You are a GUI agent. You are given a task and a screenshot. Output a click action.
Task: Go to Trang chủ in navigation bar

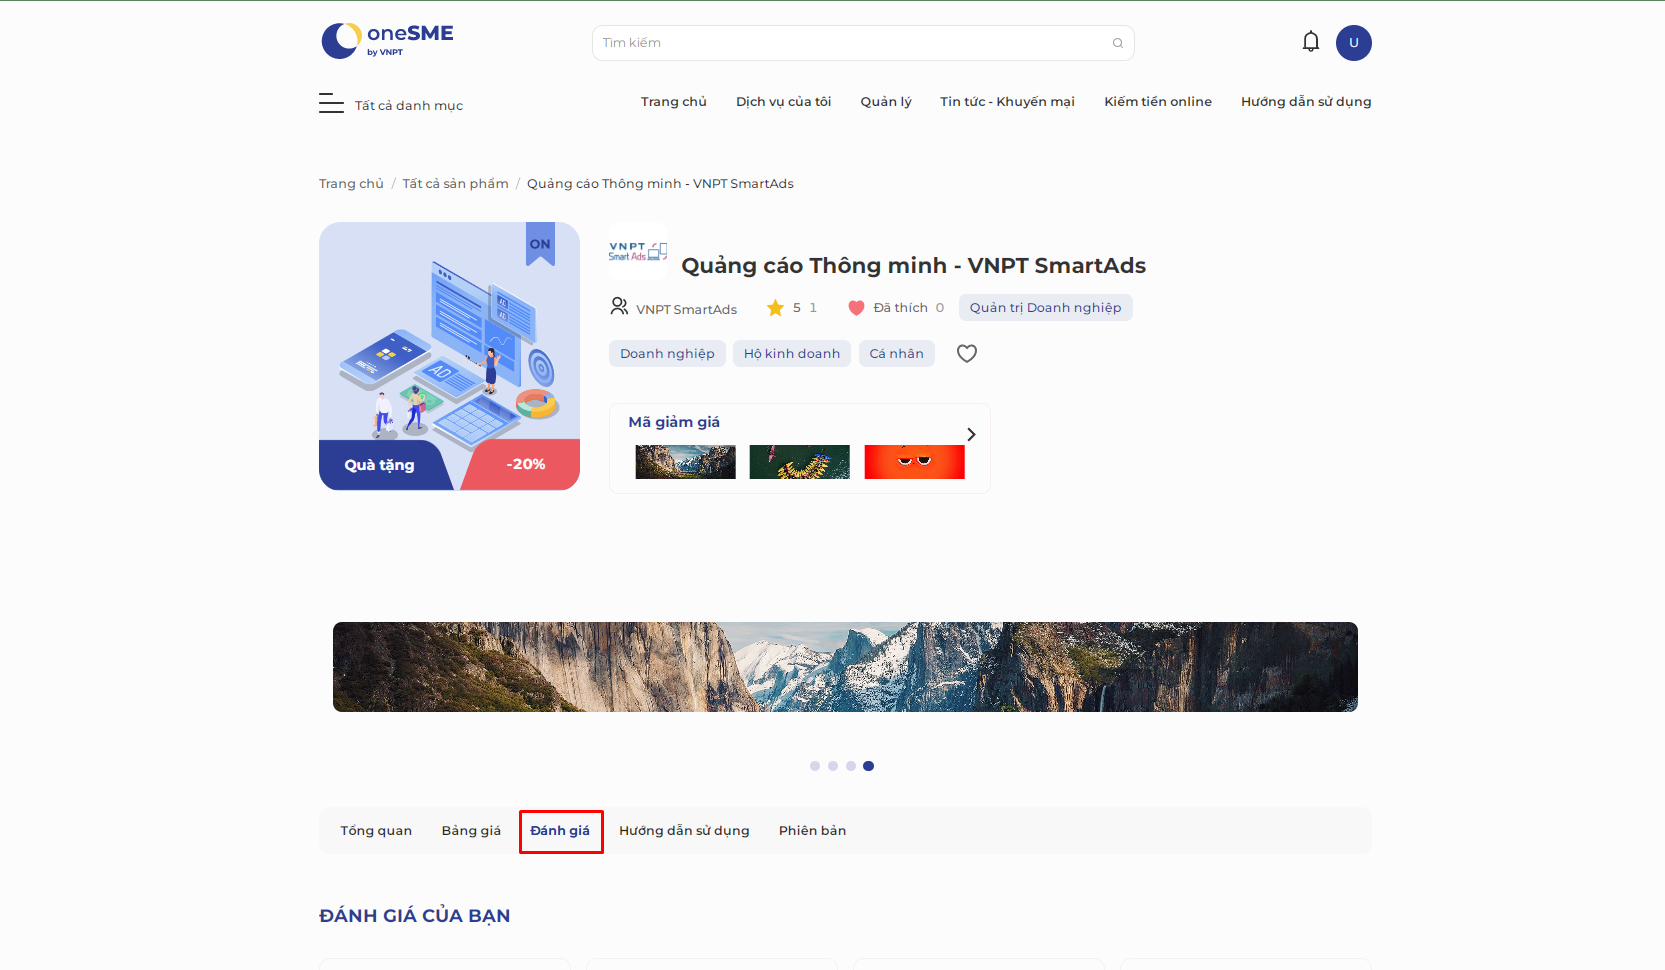click(x=674, y=102)
